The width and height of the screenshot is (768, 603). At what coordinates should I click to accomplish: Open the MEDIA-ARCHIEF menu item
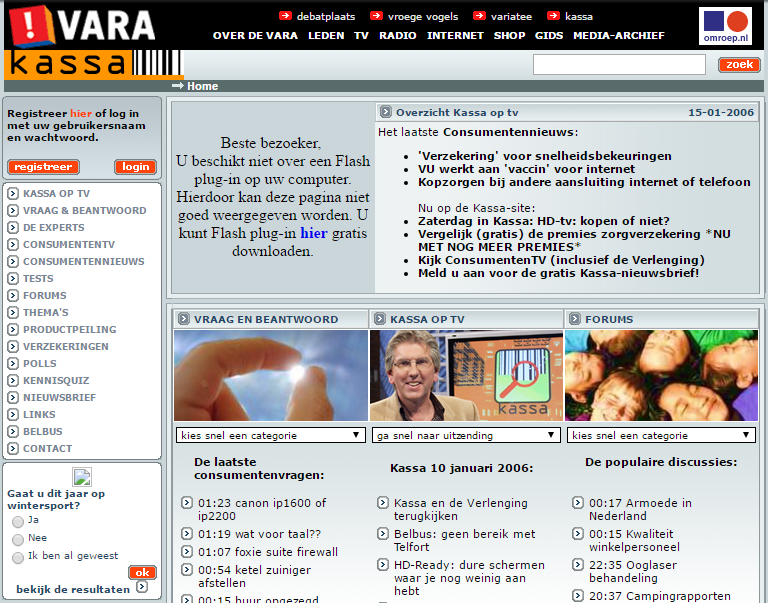pyautogui.click(x=619, y=35)
